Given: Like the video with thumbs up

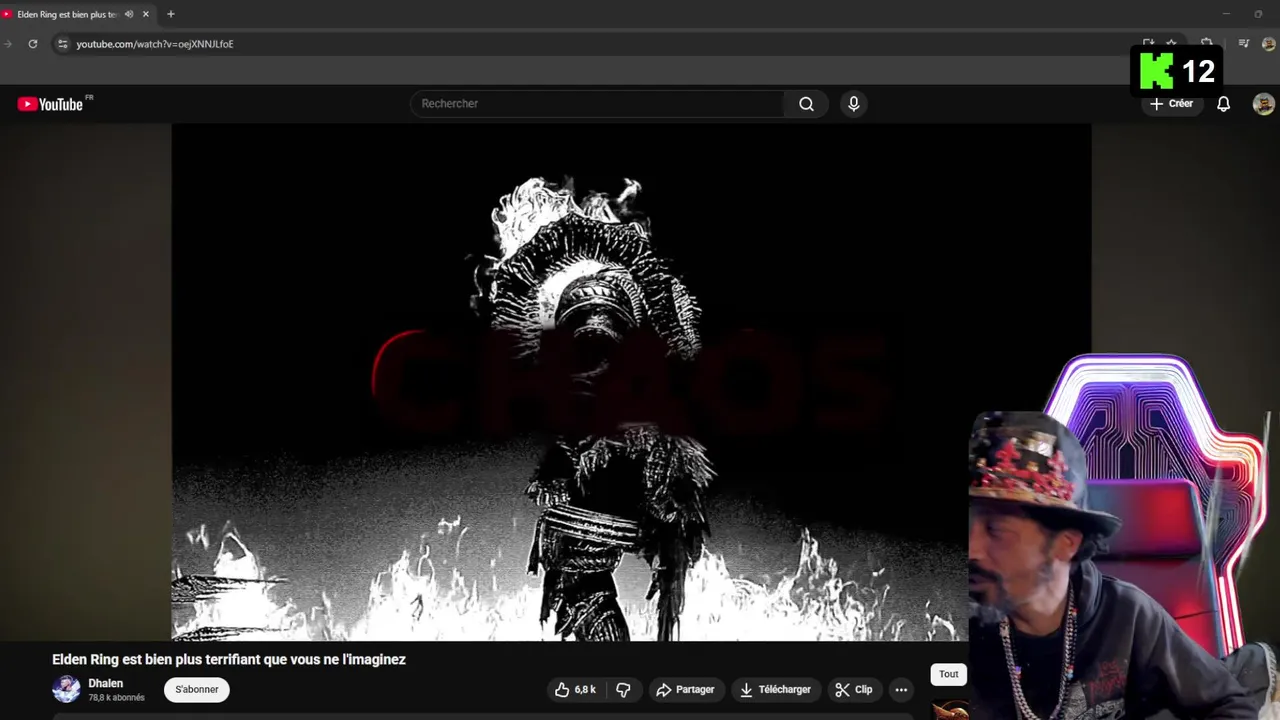Looking at the screenshot, I should pyautogui.click(x=575, y=689).
